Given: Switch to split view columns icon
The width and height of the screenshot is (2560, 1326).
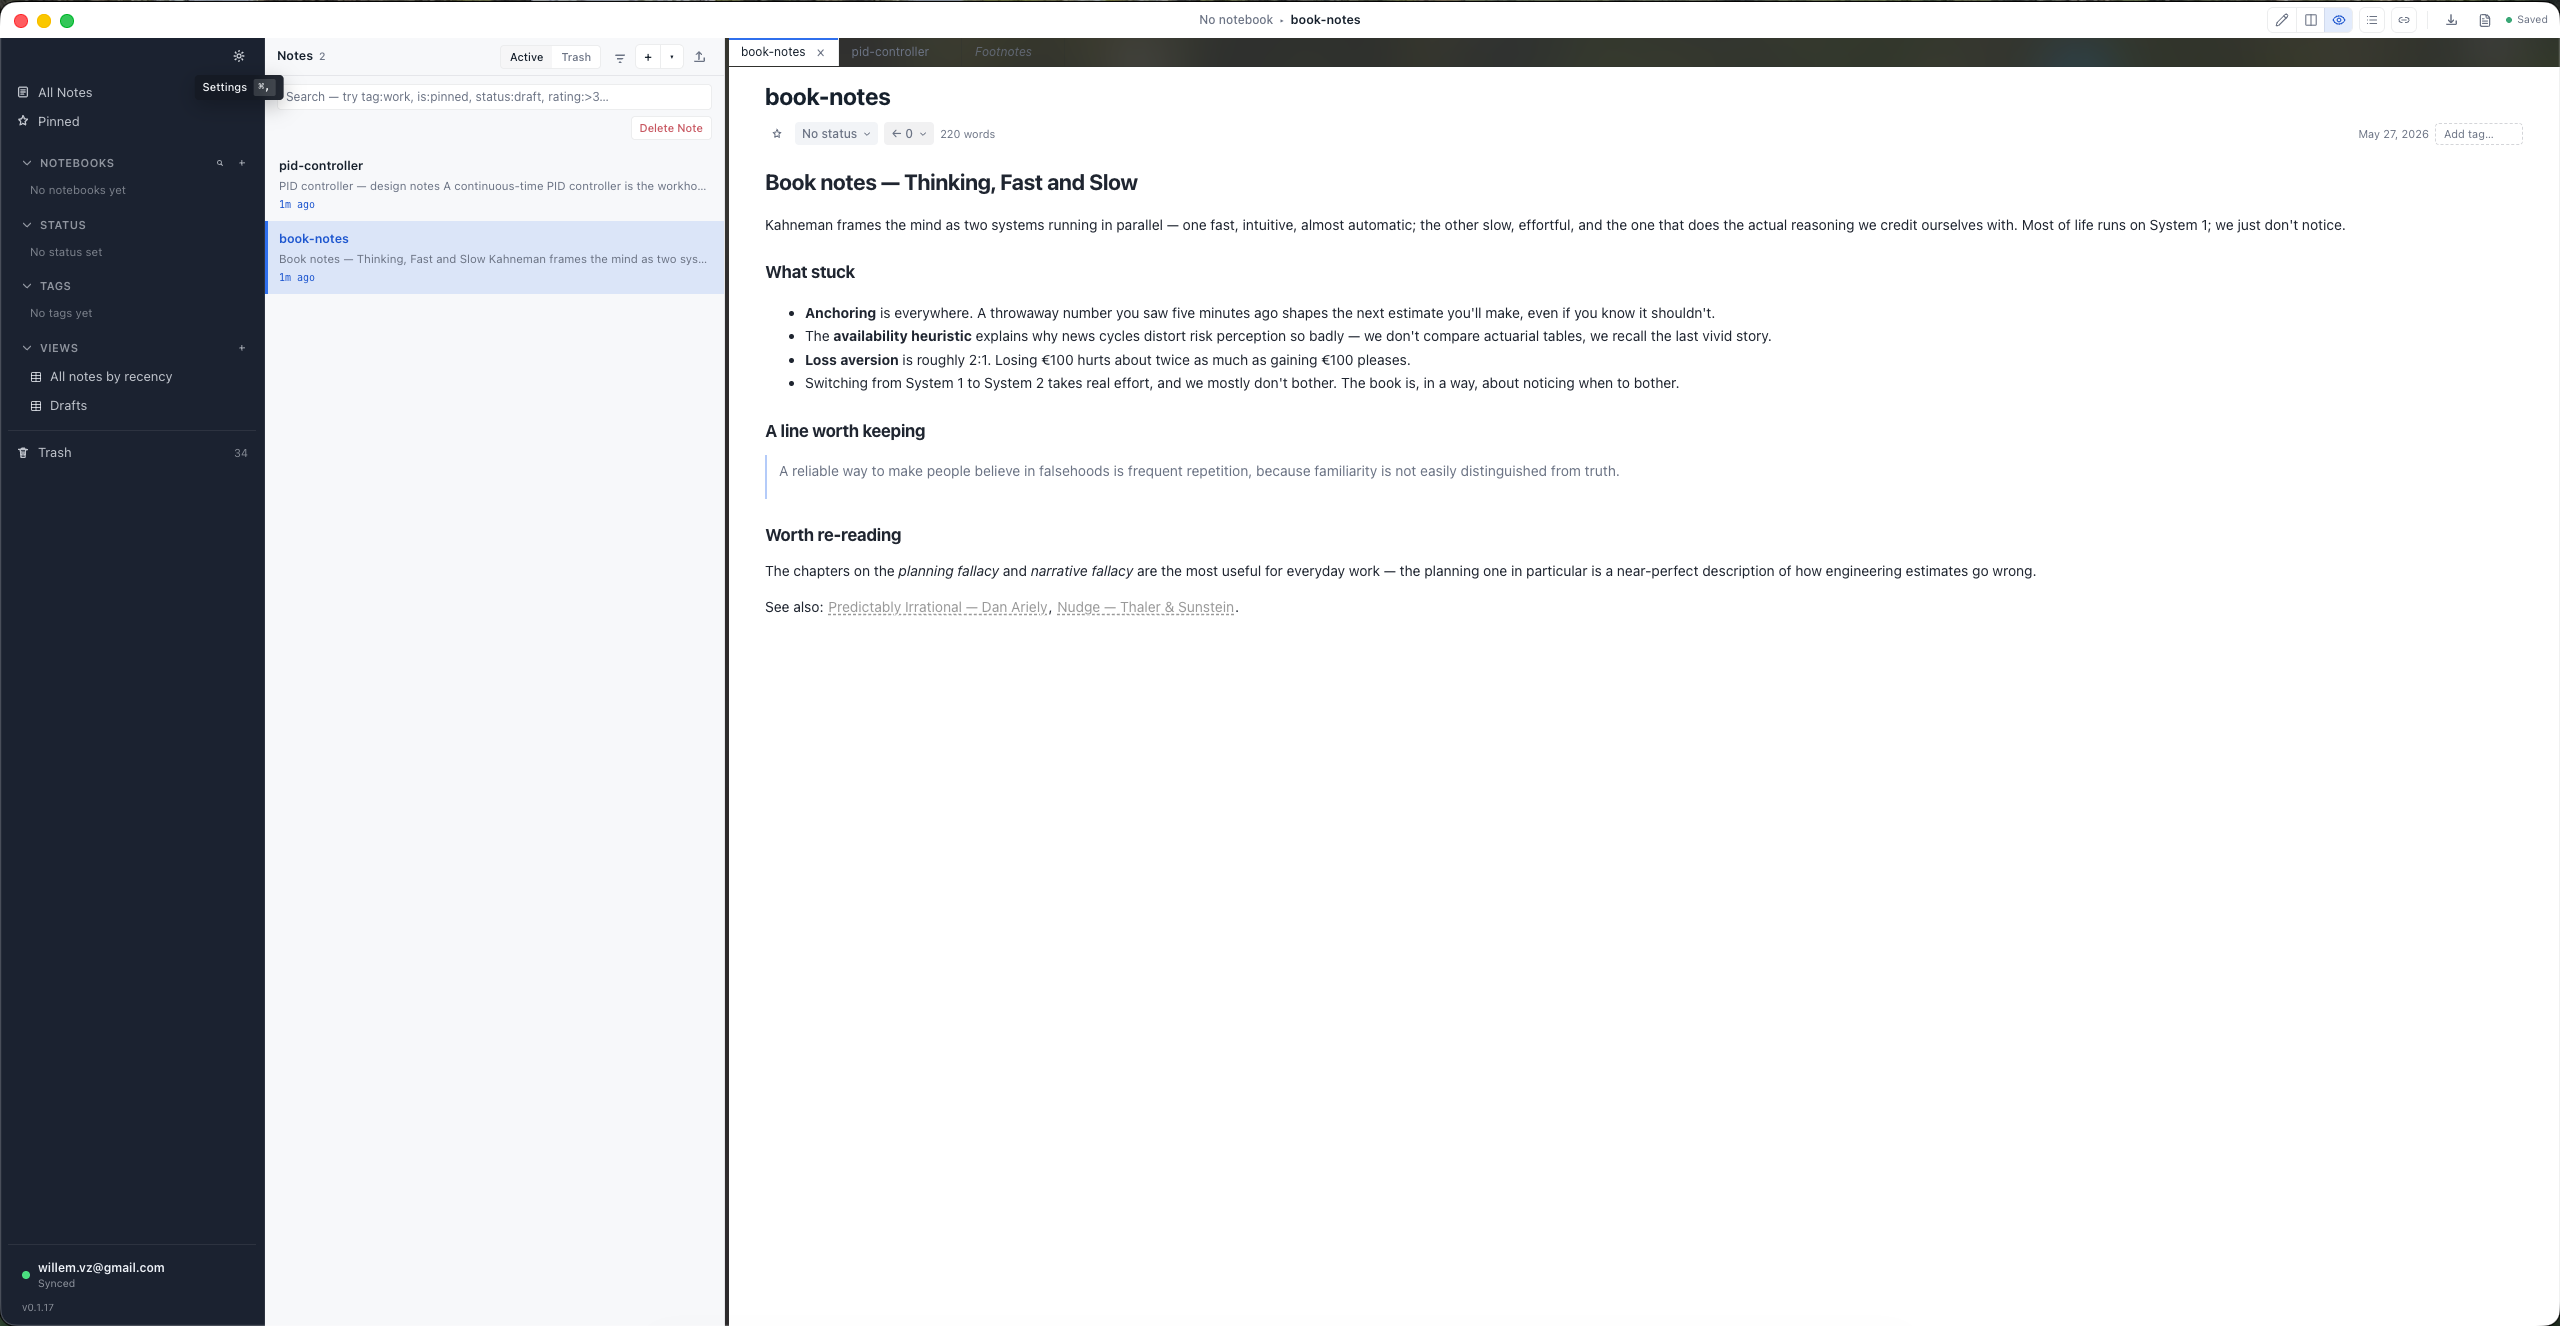Looking at the screenshot, I should 2310,20.
